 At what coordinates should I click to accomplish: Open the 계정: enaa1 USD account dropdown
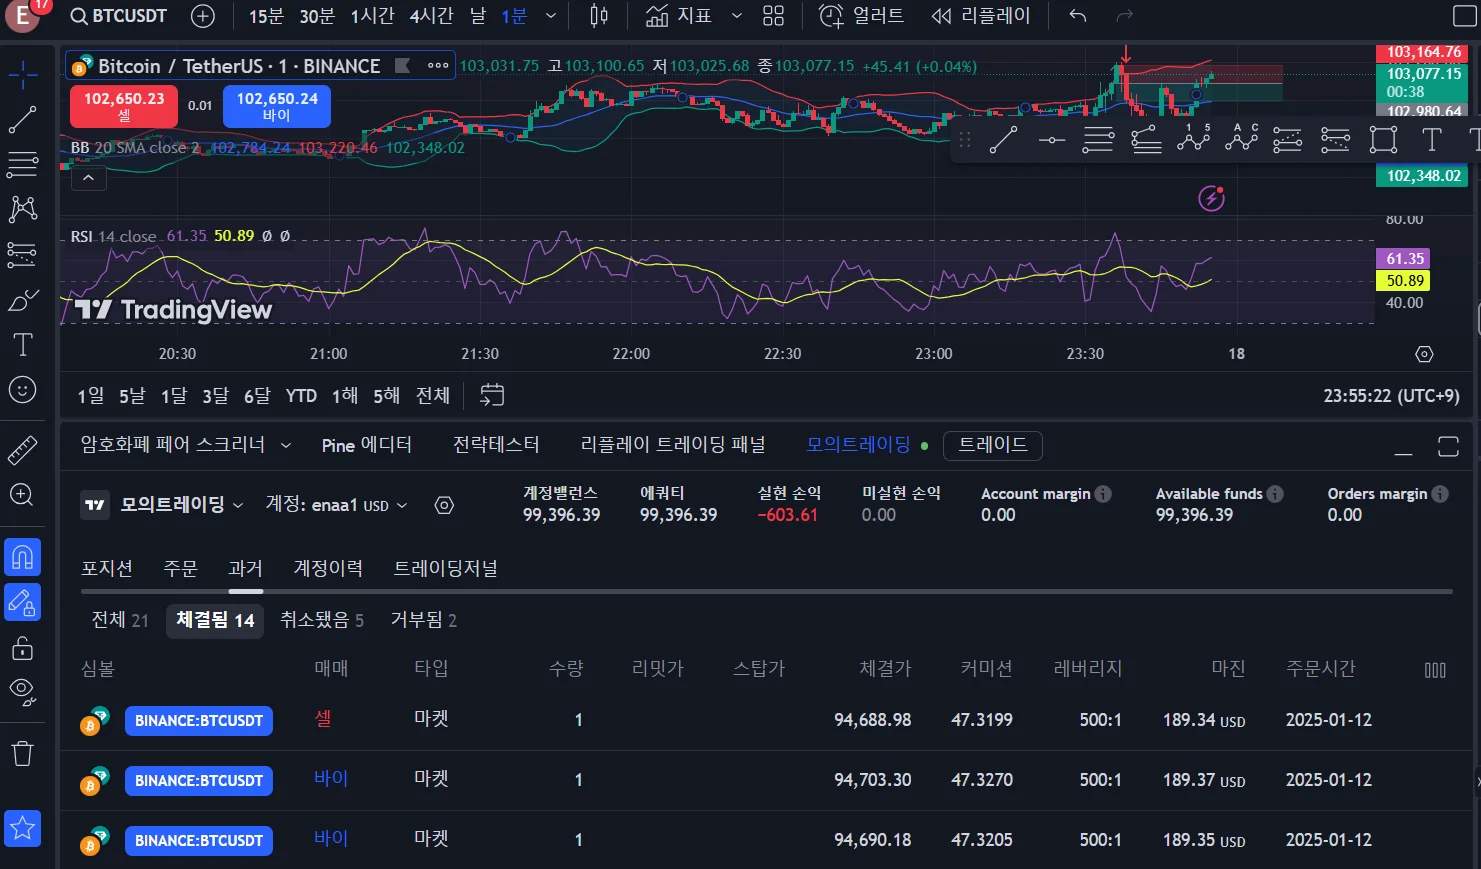point(336,505)
